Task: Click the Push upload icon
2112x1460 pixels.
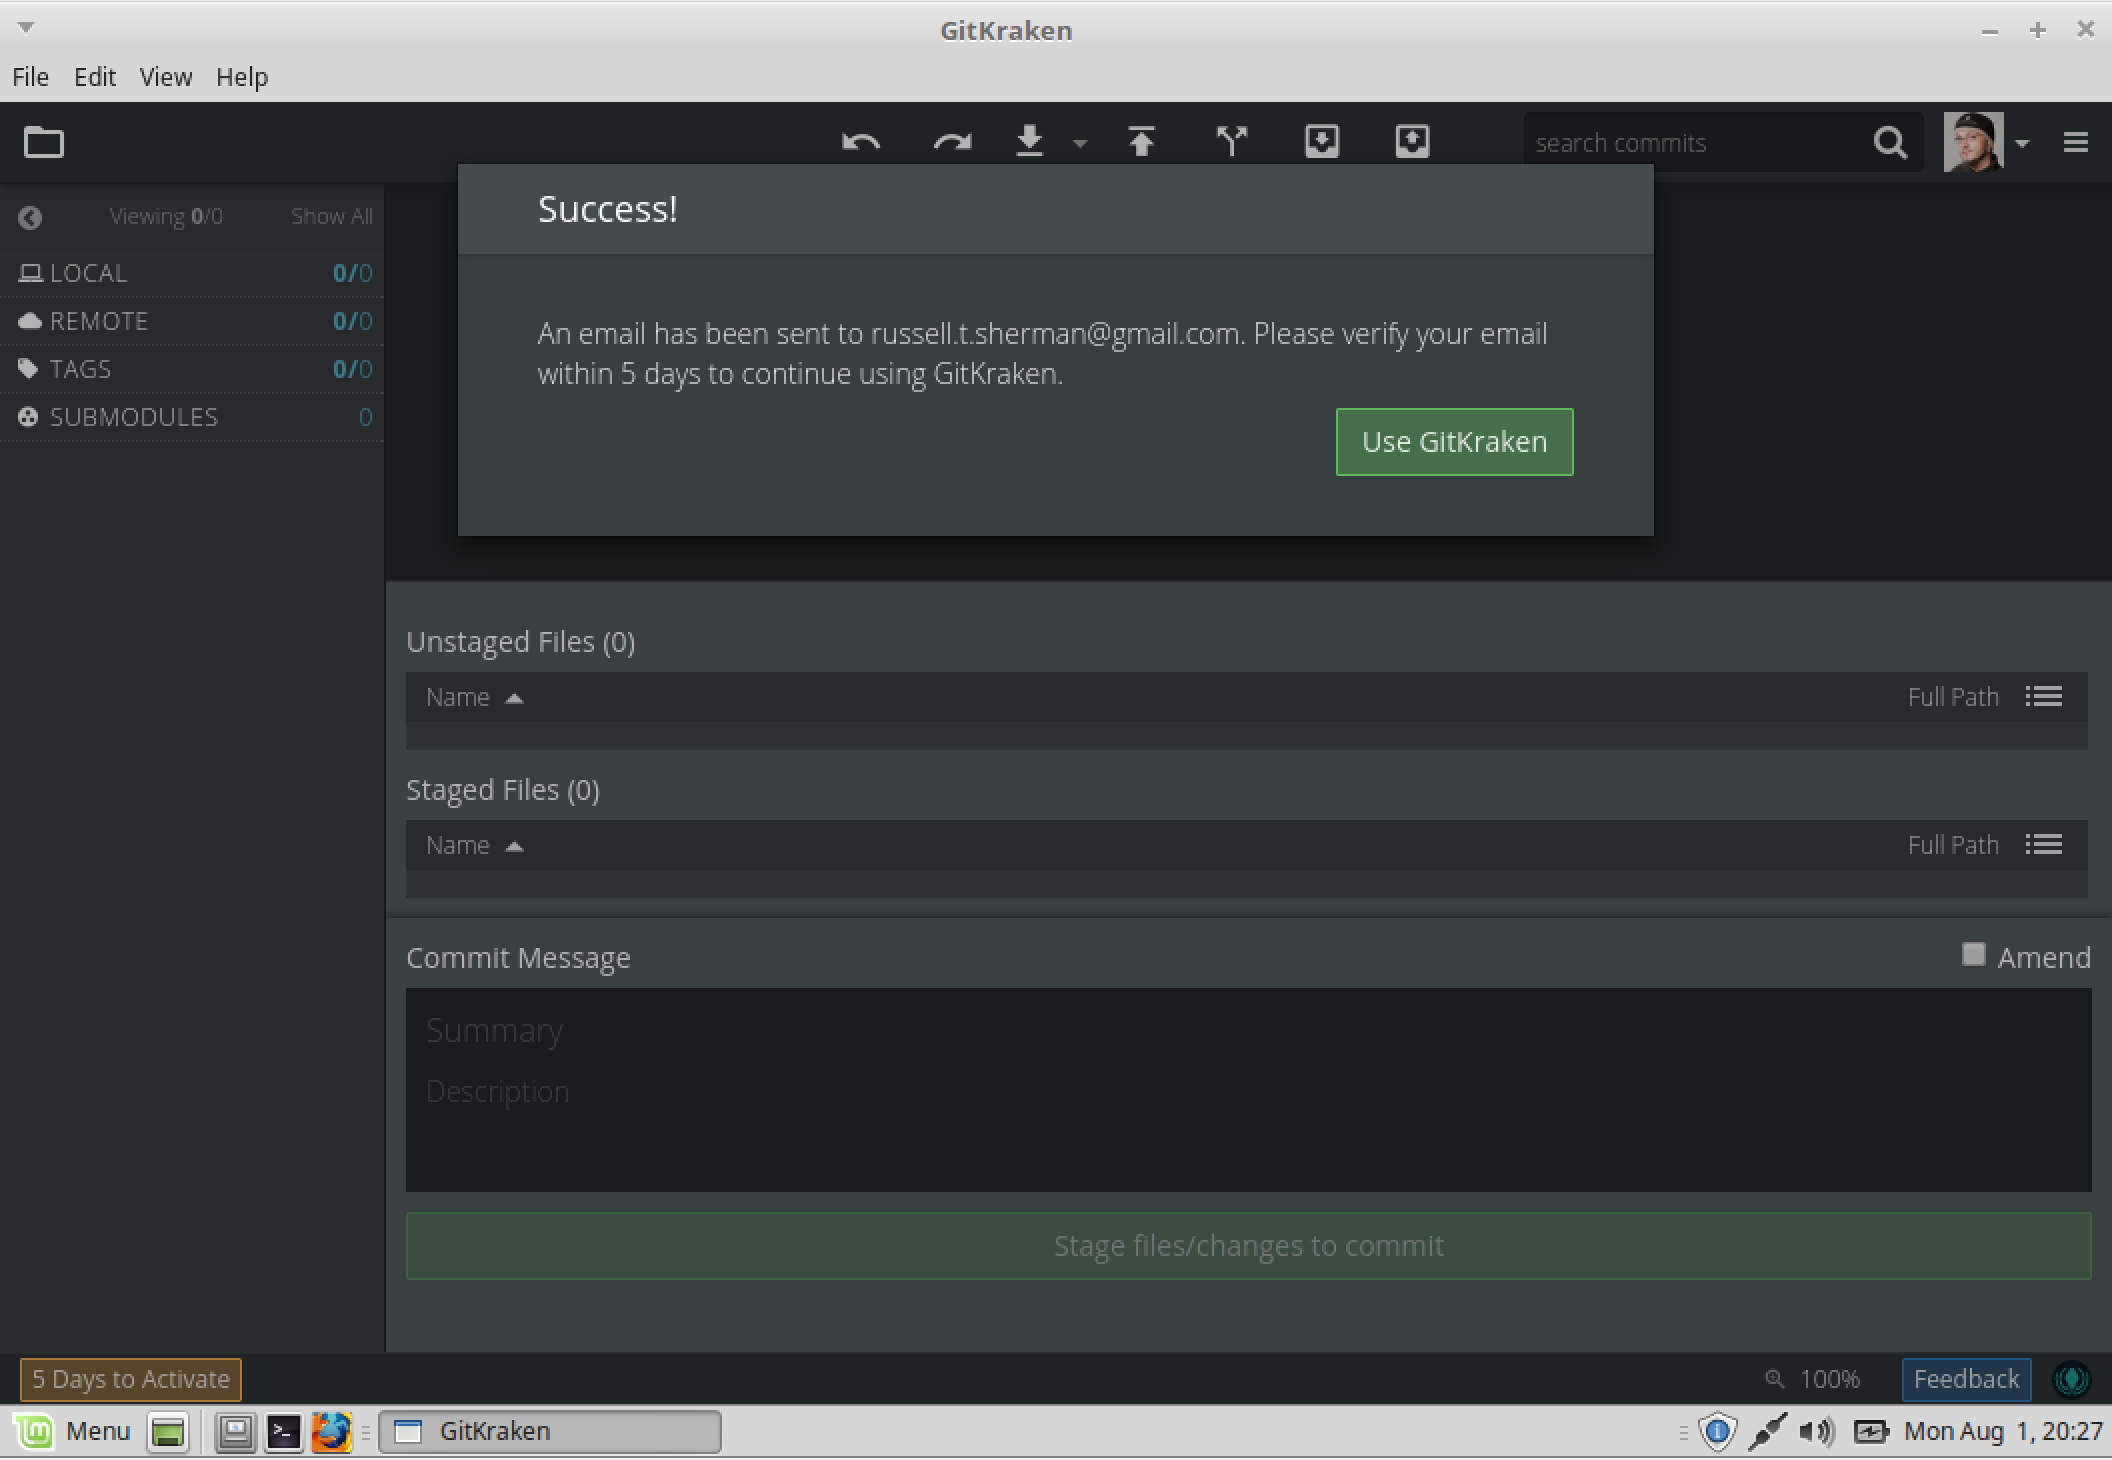Action: pos(1141,141)
